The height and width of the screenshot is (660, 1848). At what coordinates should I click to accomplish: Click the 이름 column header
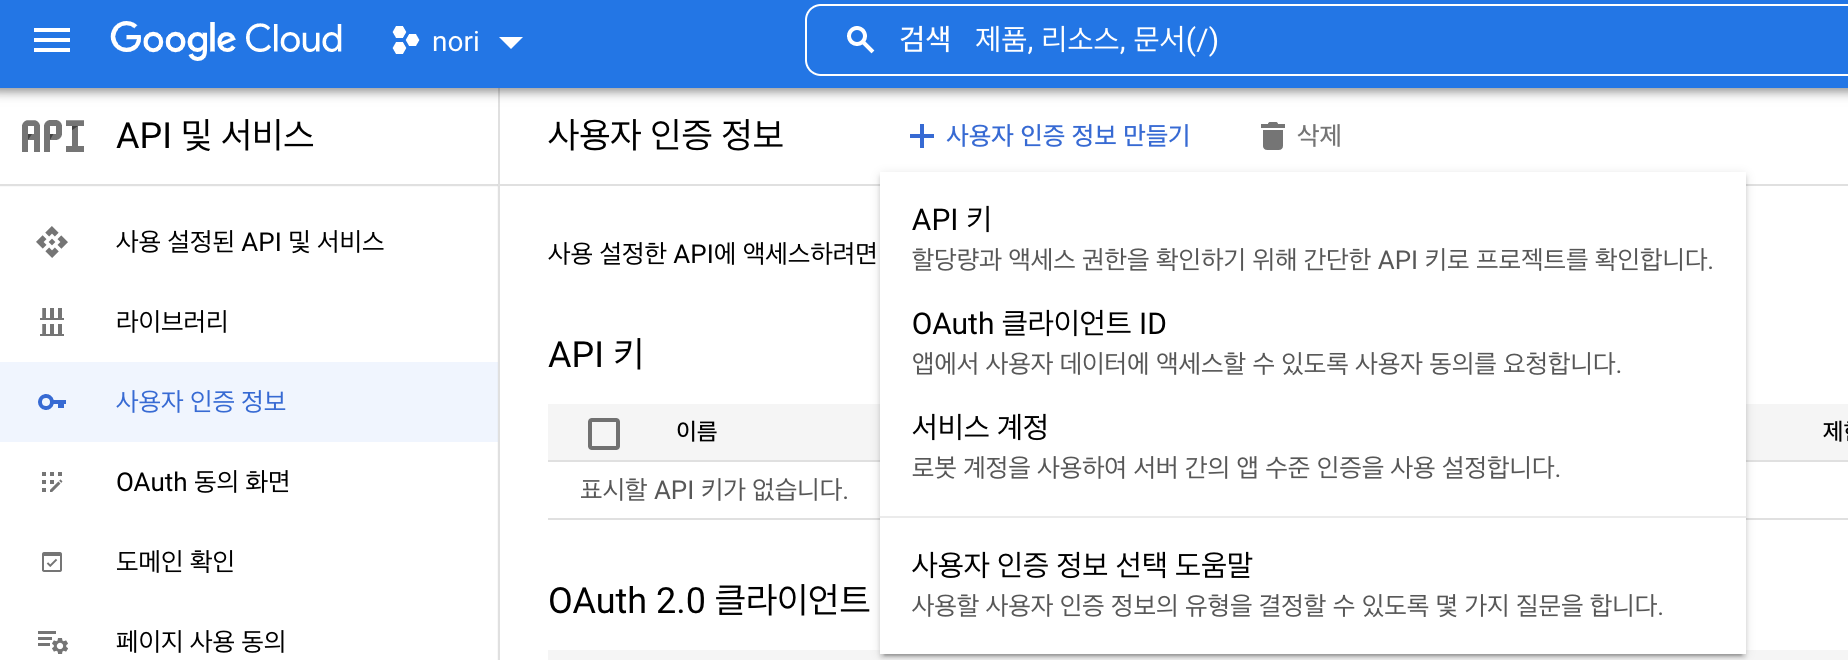pyautogui.click(x=697, y=432)
